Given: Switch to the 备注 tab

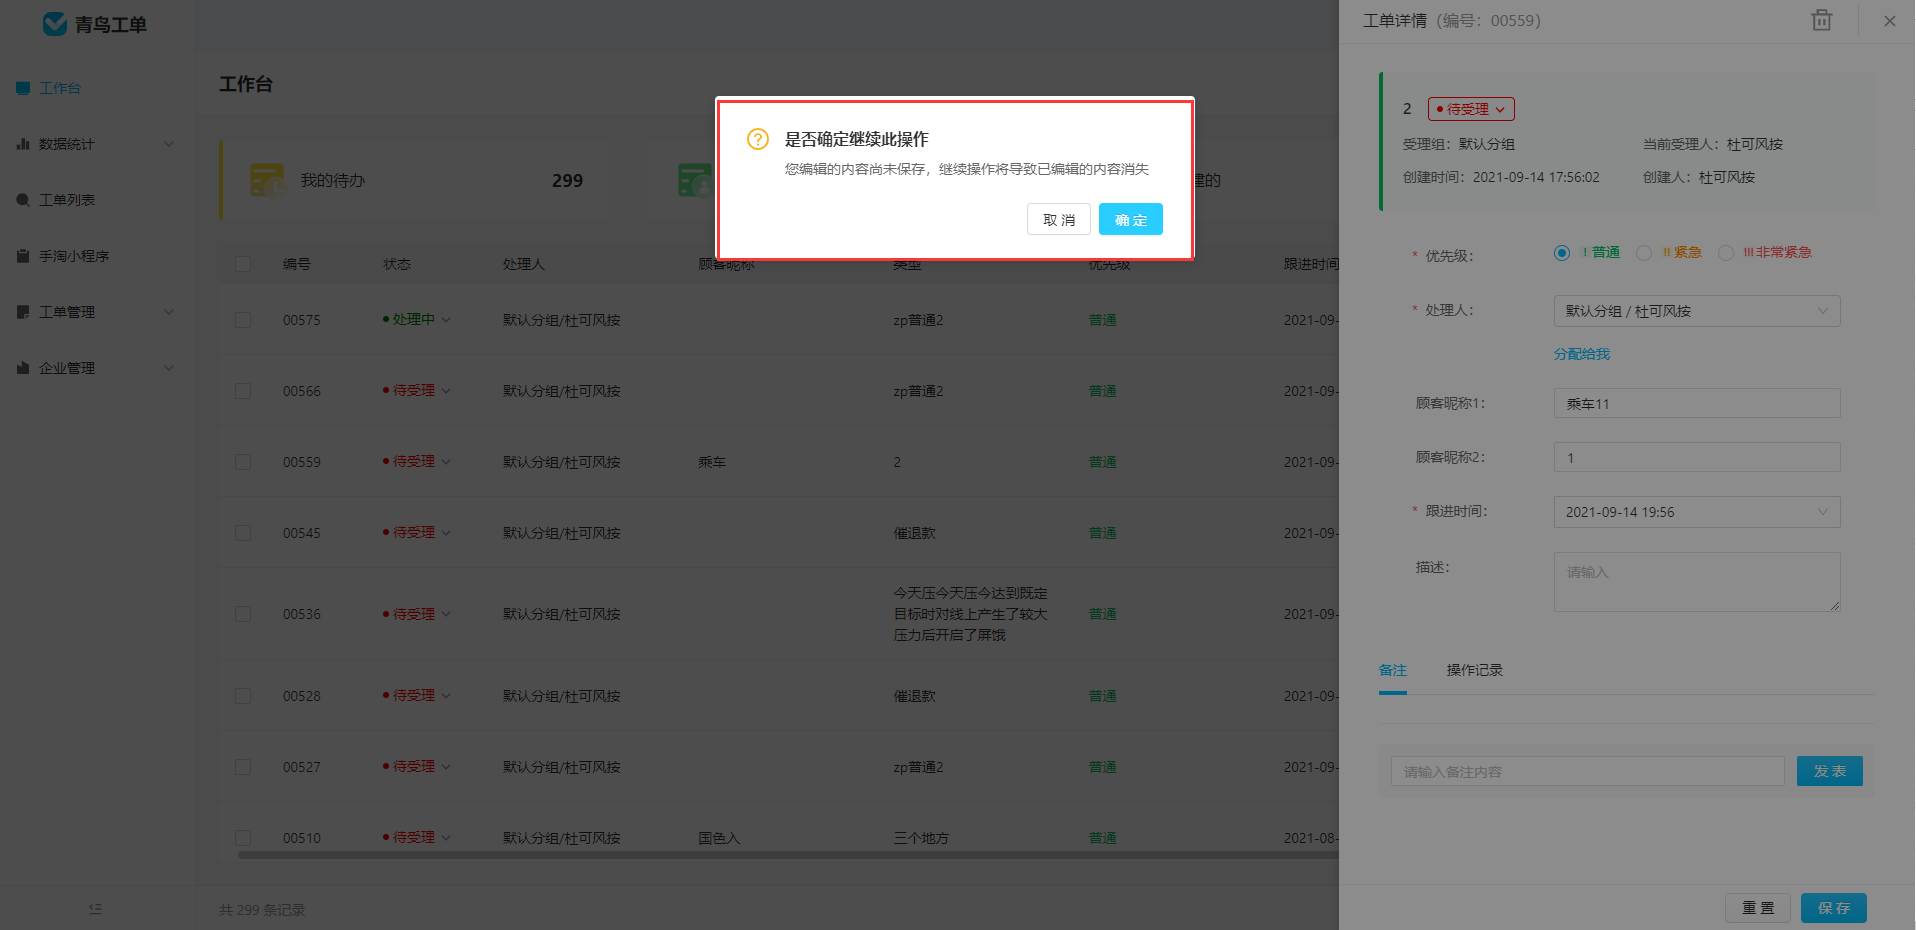Looking at the screenshot, I should click(x=1393, y=670).
